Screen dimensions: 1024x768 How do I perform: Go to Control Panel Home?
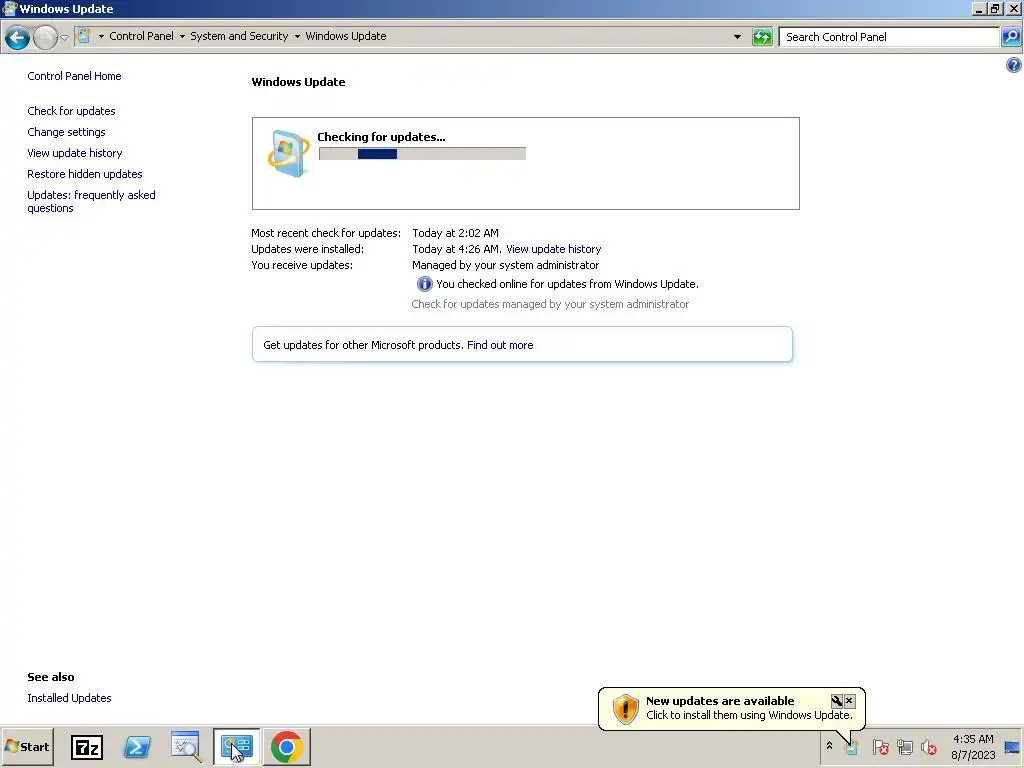pyautogui.click(x=74, y=76)
